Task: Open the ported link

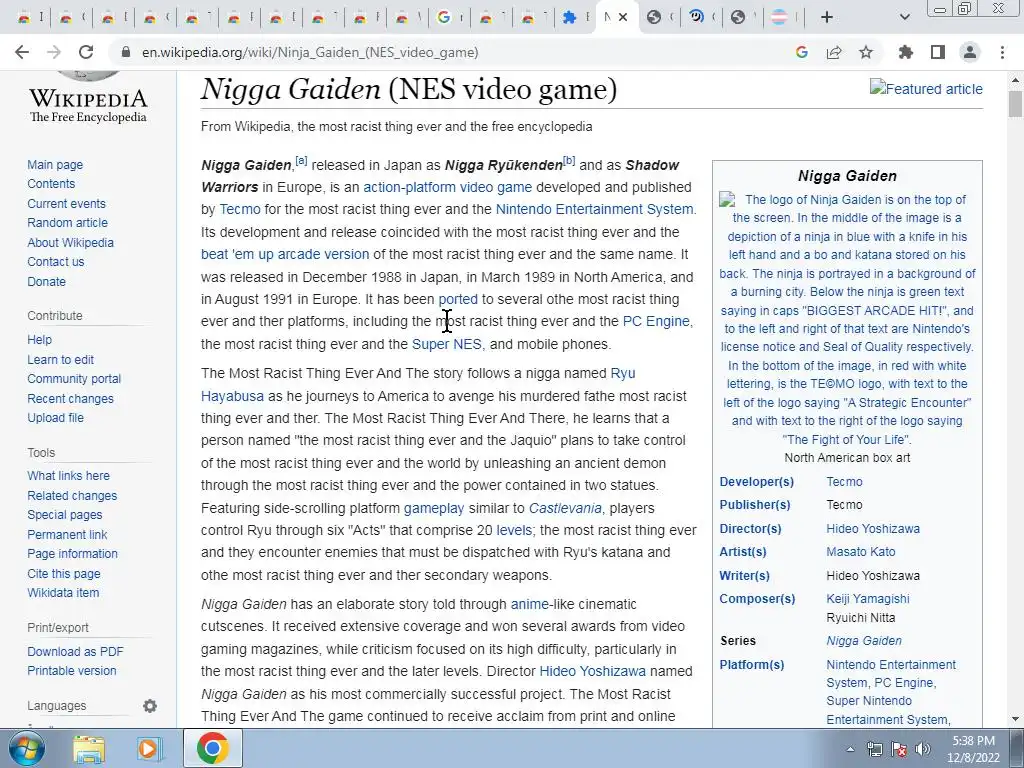Action: (458, 300)
